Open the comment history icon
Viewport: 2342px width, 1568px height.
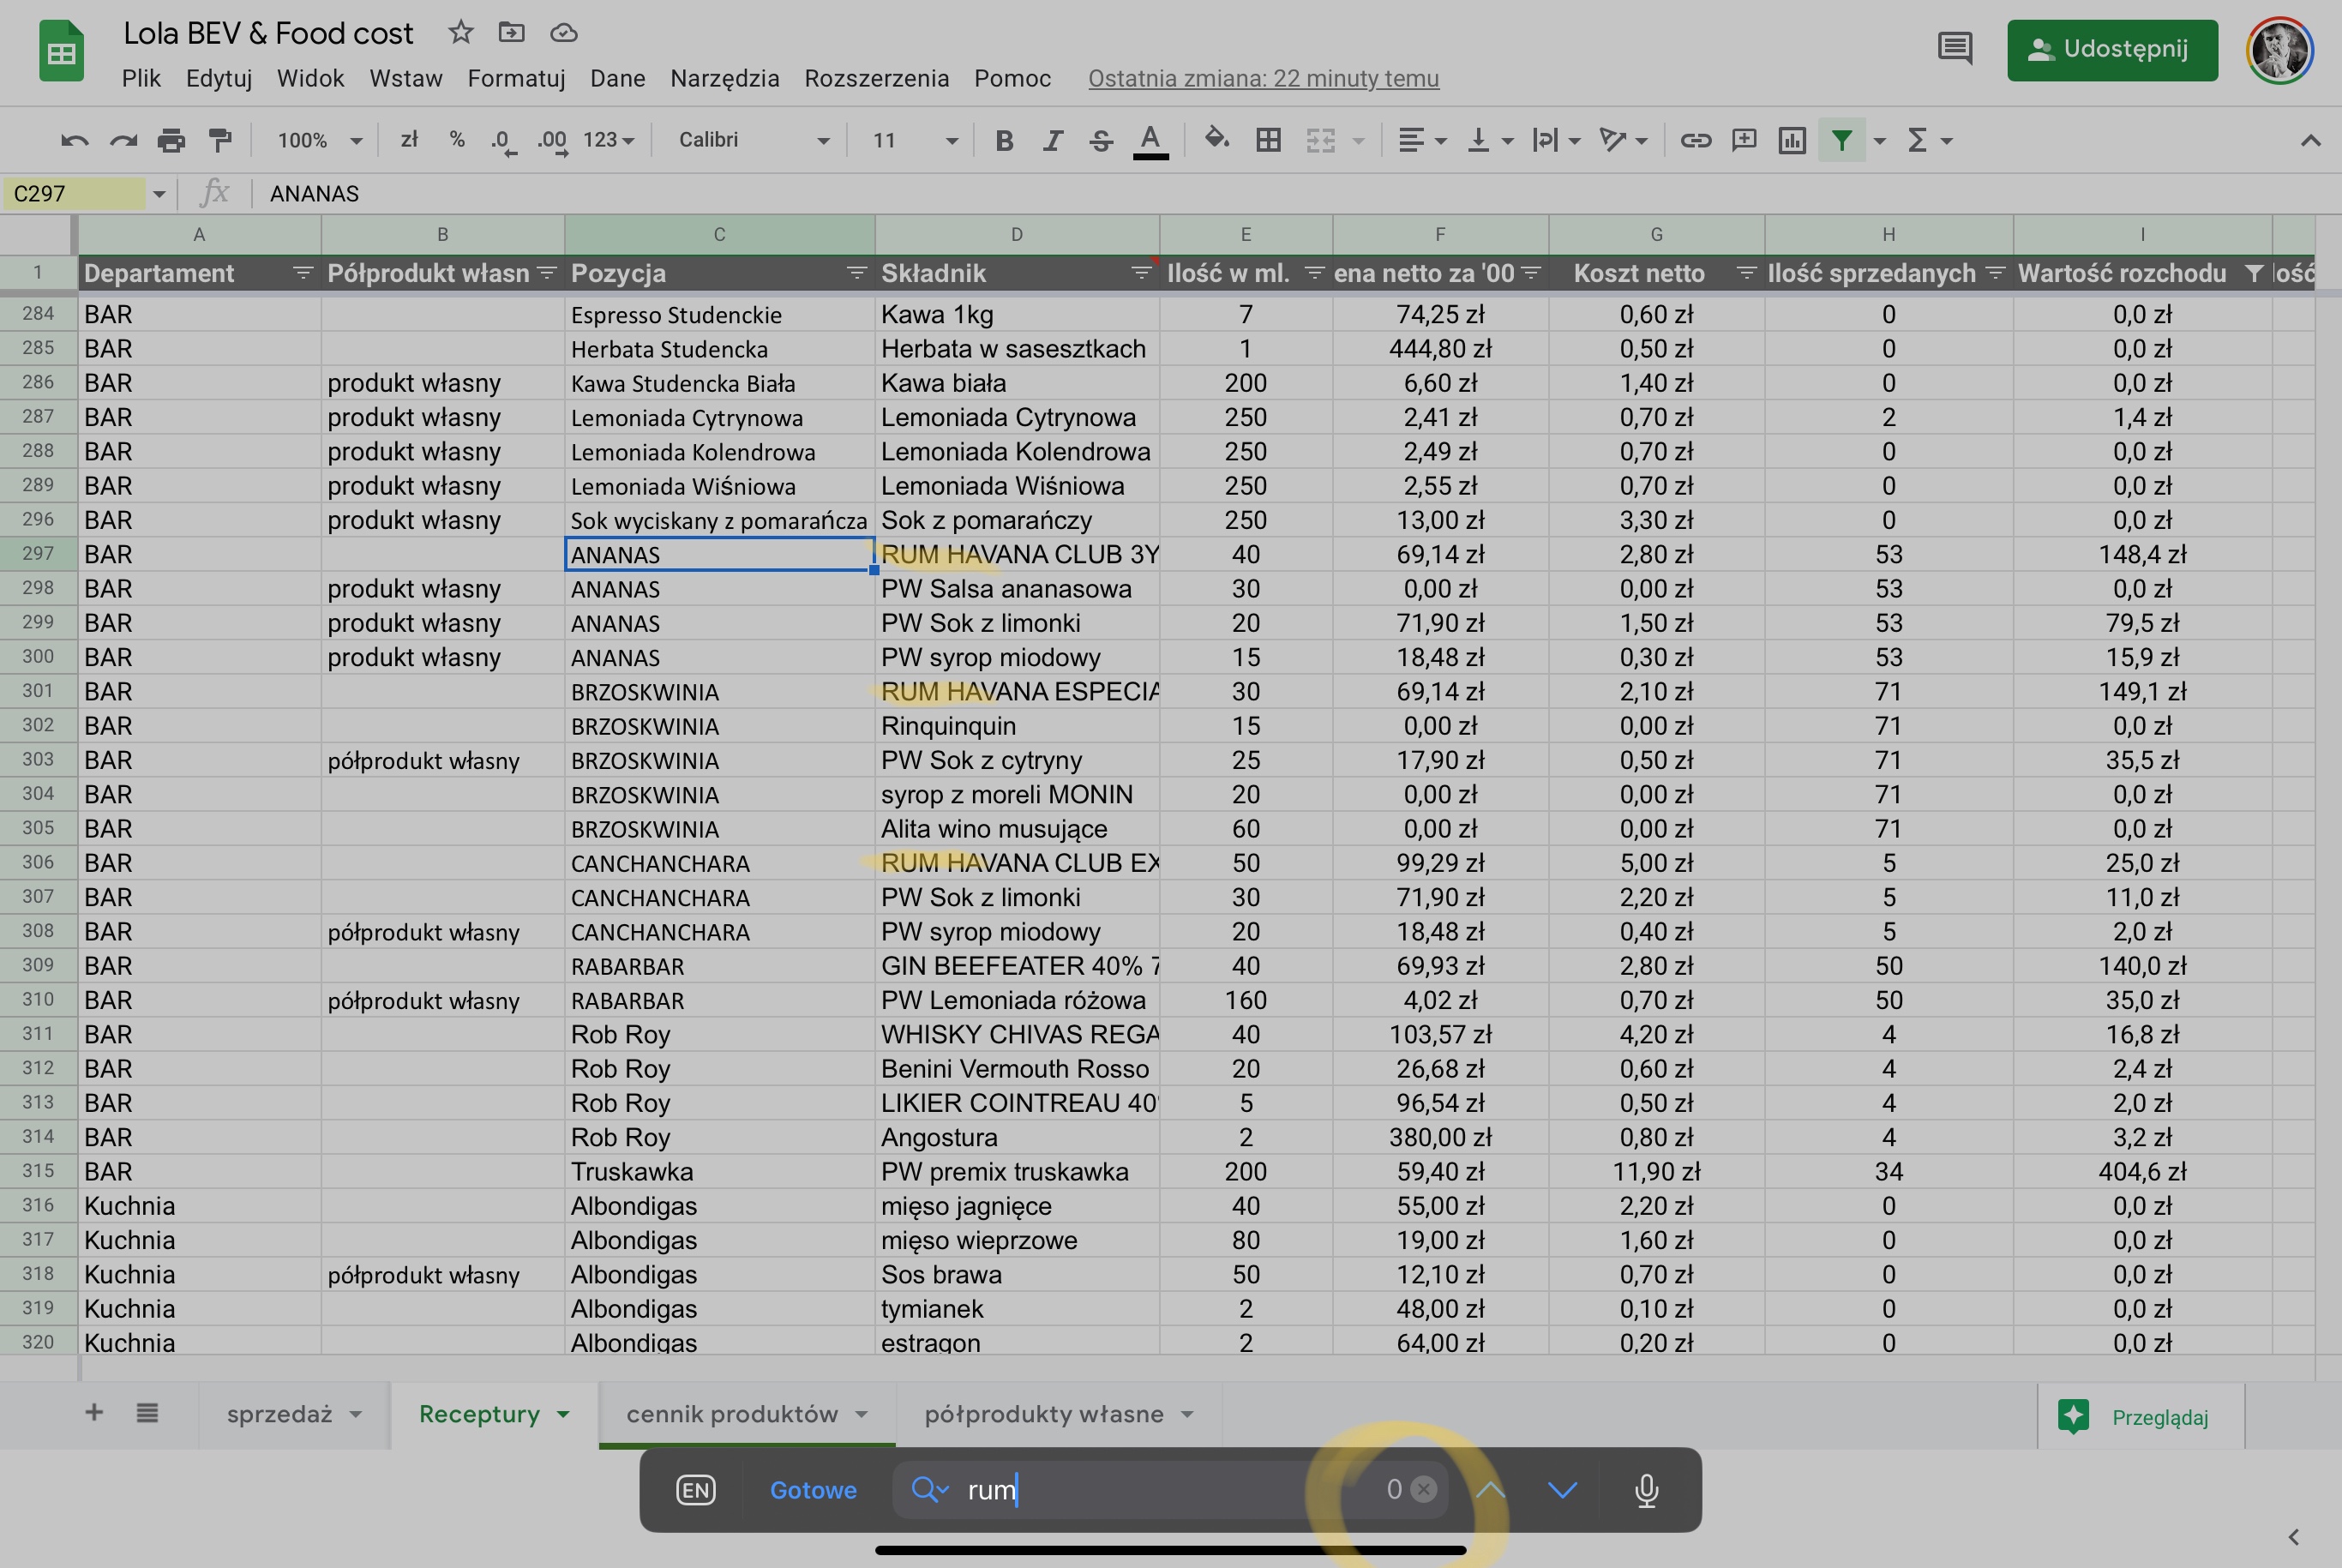(x=1954, y=48)
